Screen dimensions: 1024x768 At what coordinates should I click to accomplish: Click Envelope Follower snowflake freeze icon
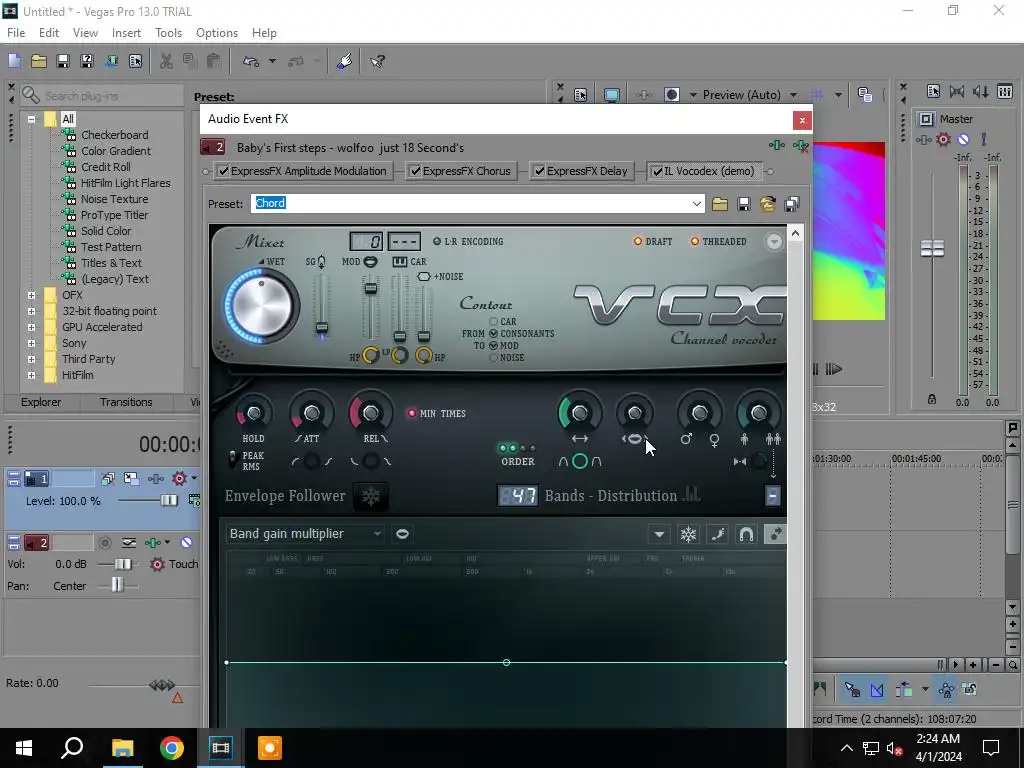[371, 497]
